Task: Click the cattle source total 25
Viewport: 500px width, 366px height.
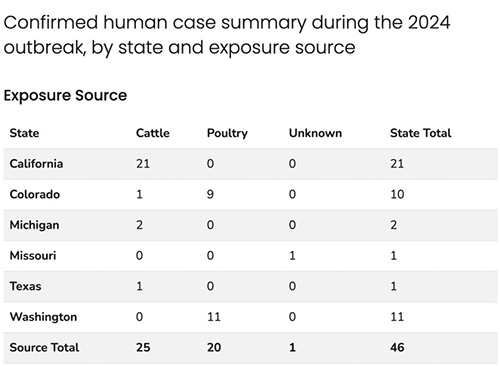Action: 143,348
